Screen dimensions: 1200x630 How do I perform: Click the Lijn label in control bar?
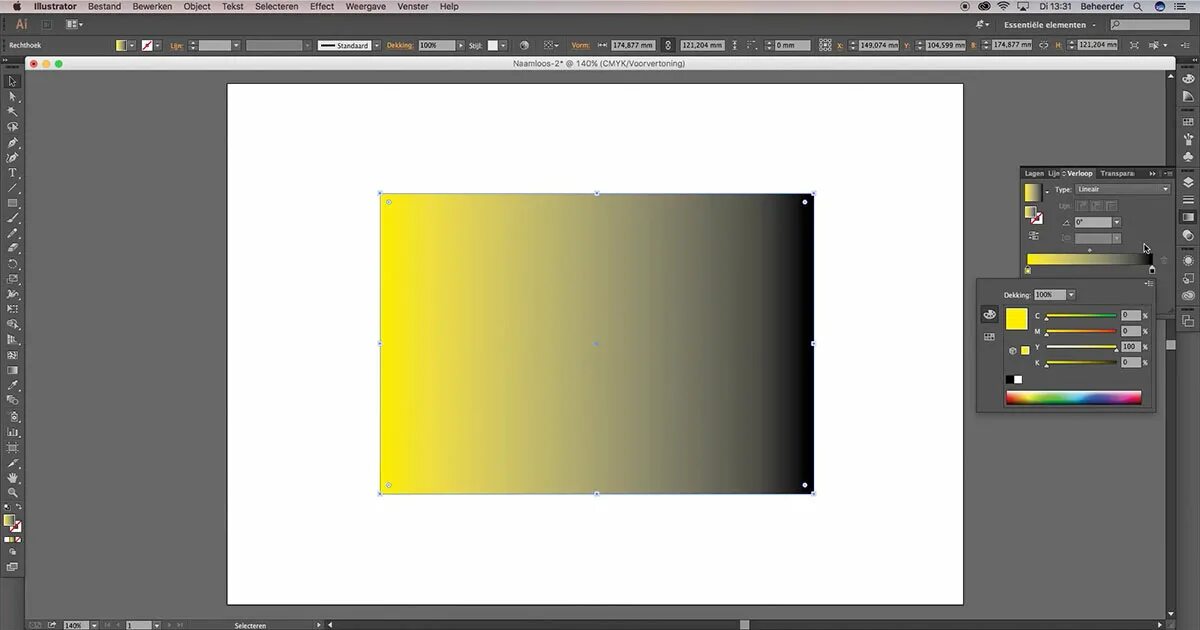(x=177, y=45)
